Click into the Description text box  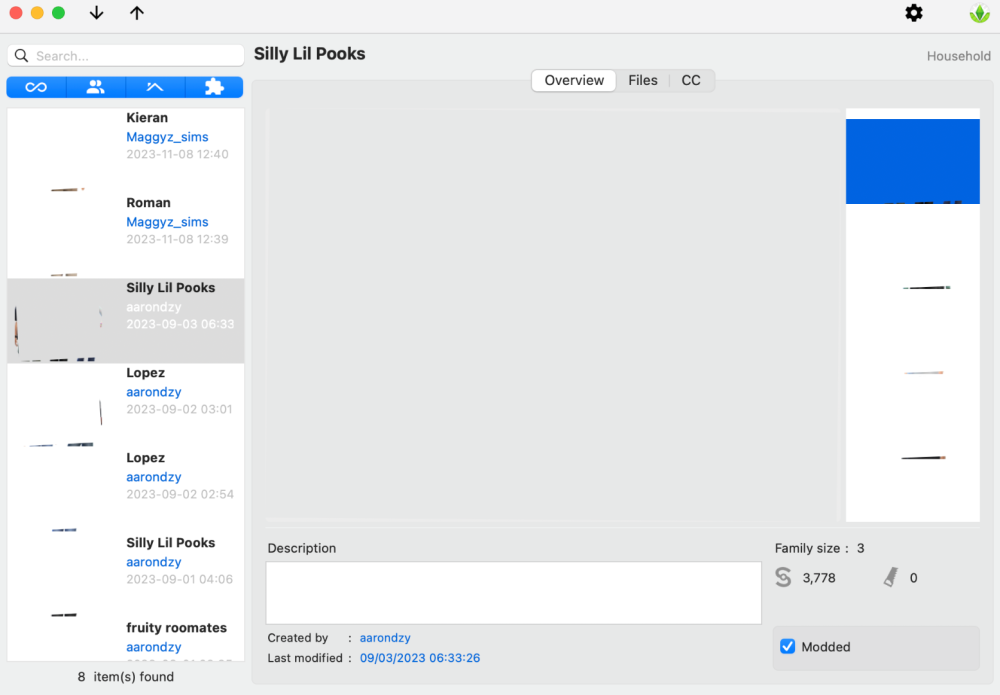coord(513,593)
